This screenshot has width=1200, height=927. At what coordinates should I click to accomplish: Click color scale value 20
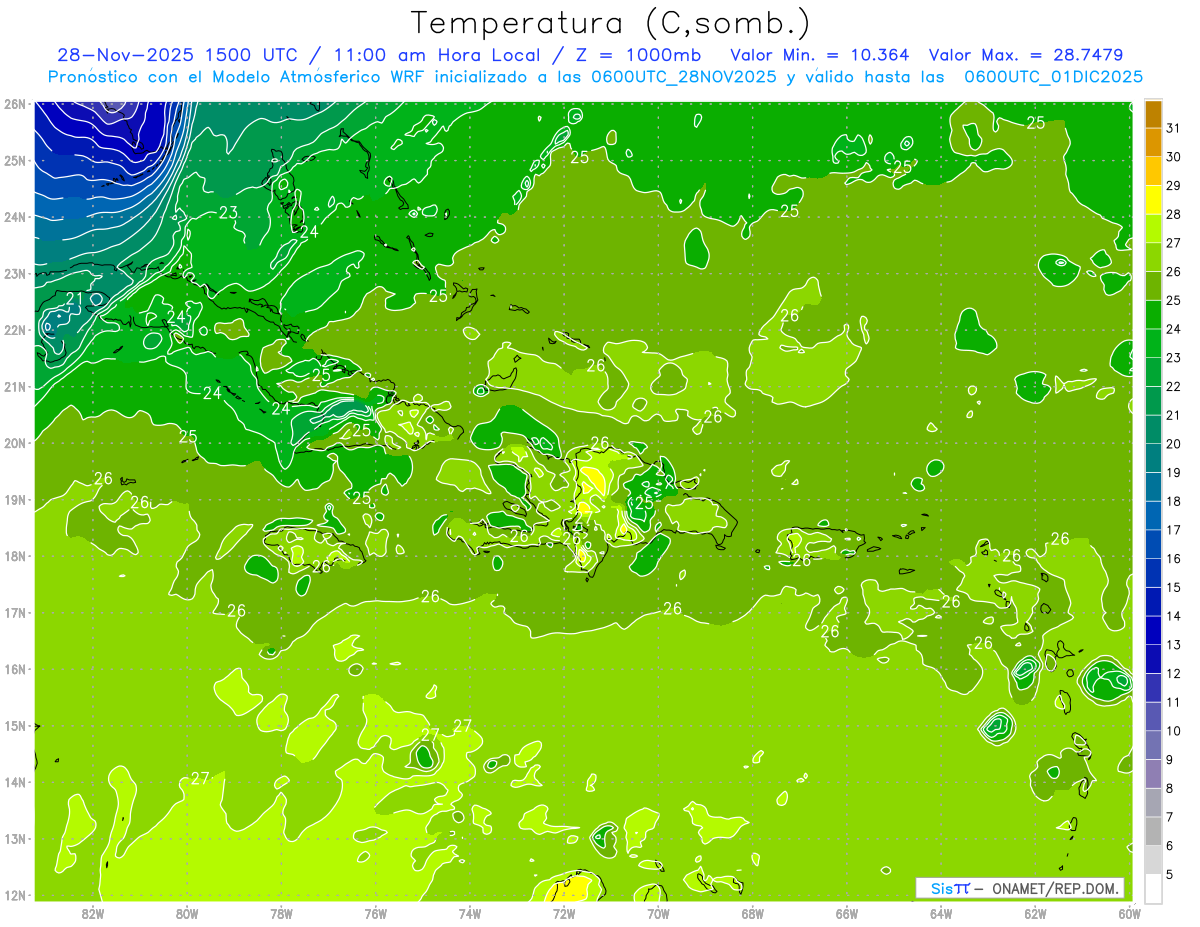click(x=1174, y=444)
